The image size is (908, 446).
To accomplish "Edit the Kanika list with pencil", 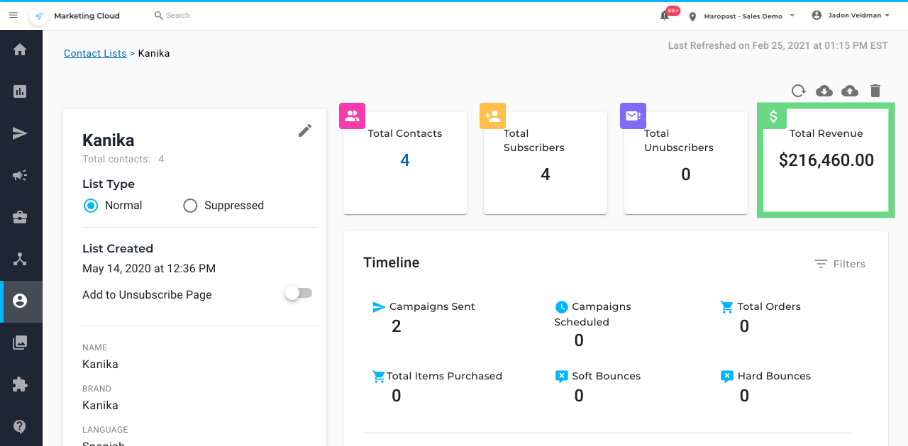I will tap(305, 131).
